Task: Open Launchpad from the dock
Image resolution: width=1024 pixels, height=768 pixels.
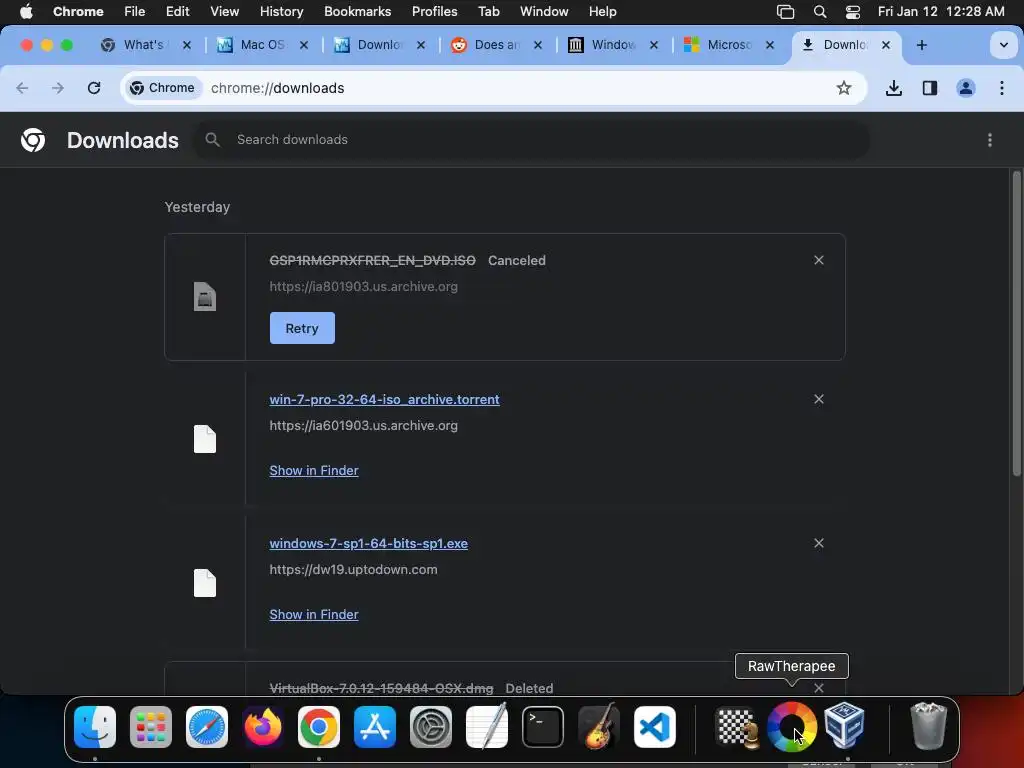Action: [151, 727]
